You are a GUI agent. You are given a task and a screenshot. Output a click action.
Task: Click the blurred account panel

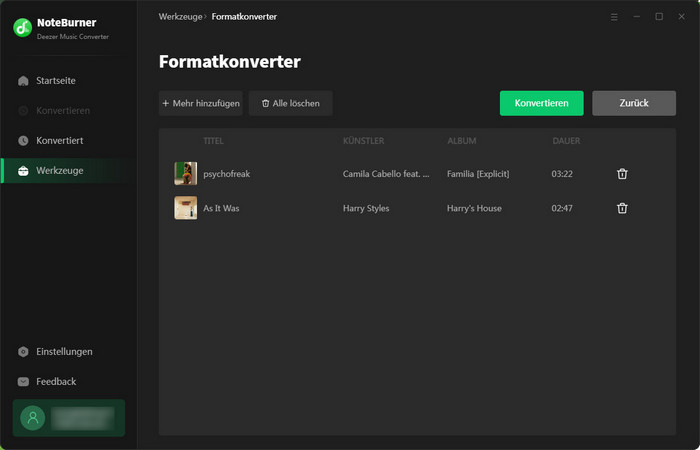pyautogui.click(x=69, y=418)
